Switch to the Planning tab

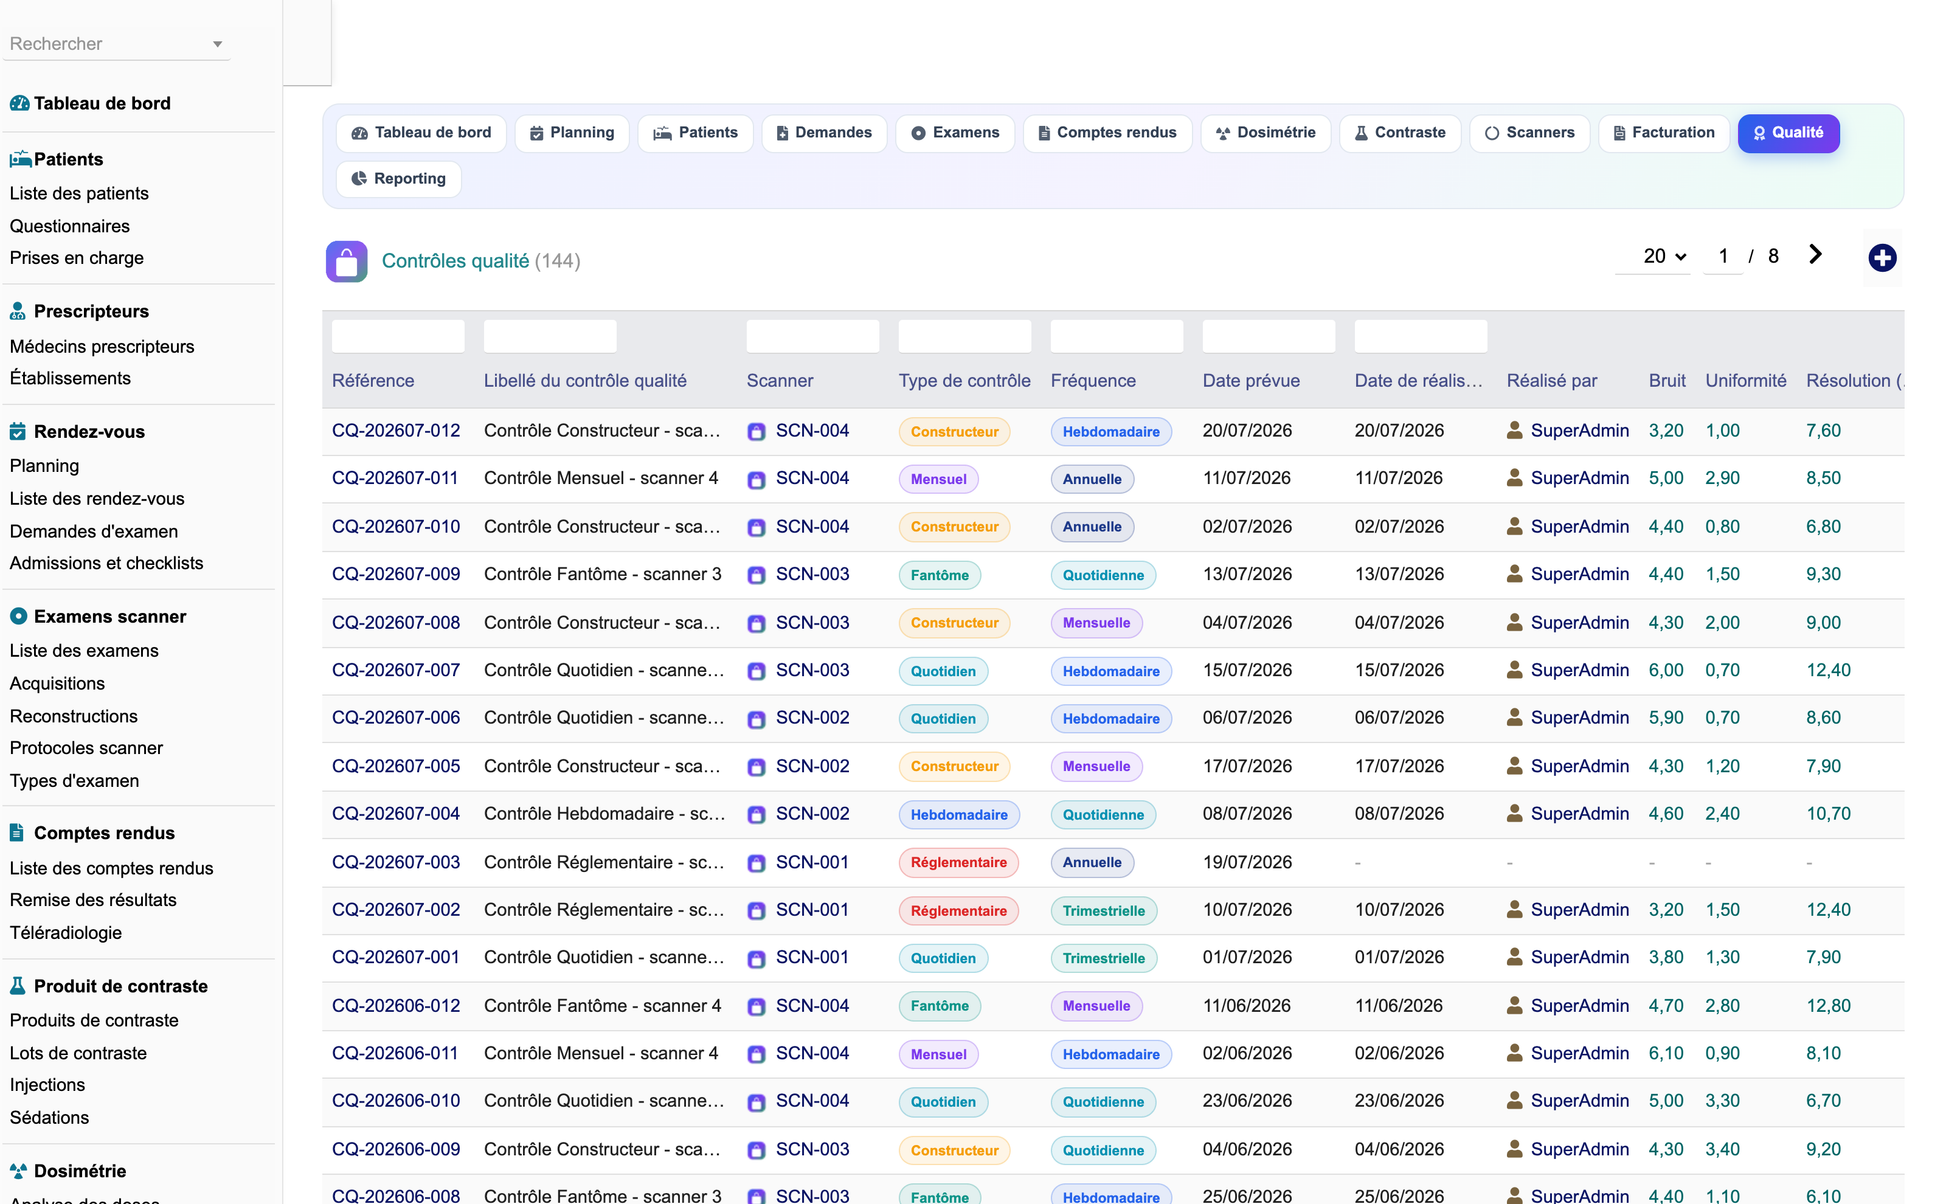572,133
